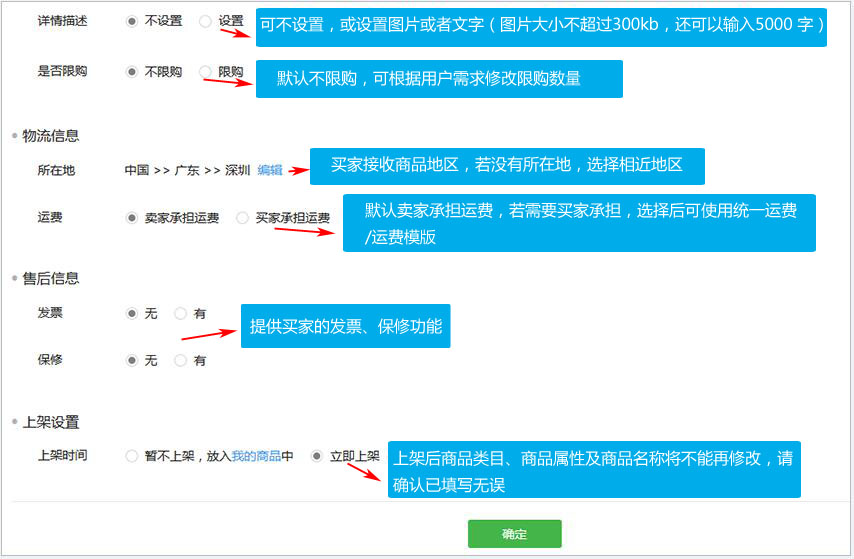
Task: Click 编辑 link next to 深圳
Action: click(270, 170)
